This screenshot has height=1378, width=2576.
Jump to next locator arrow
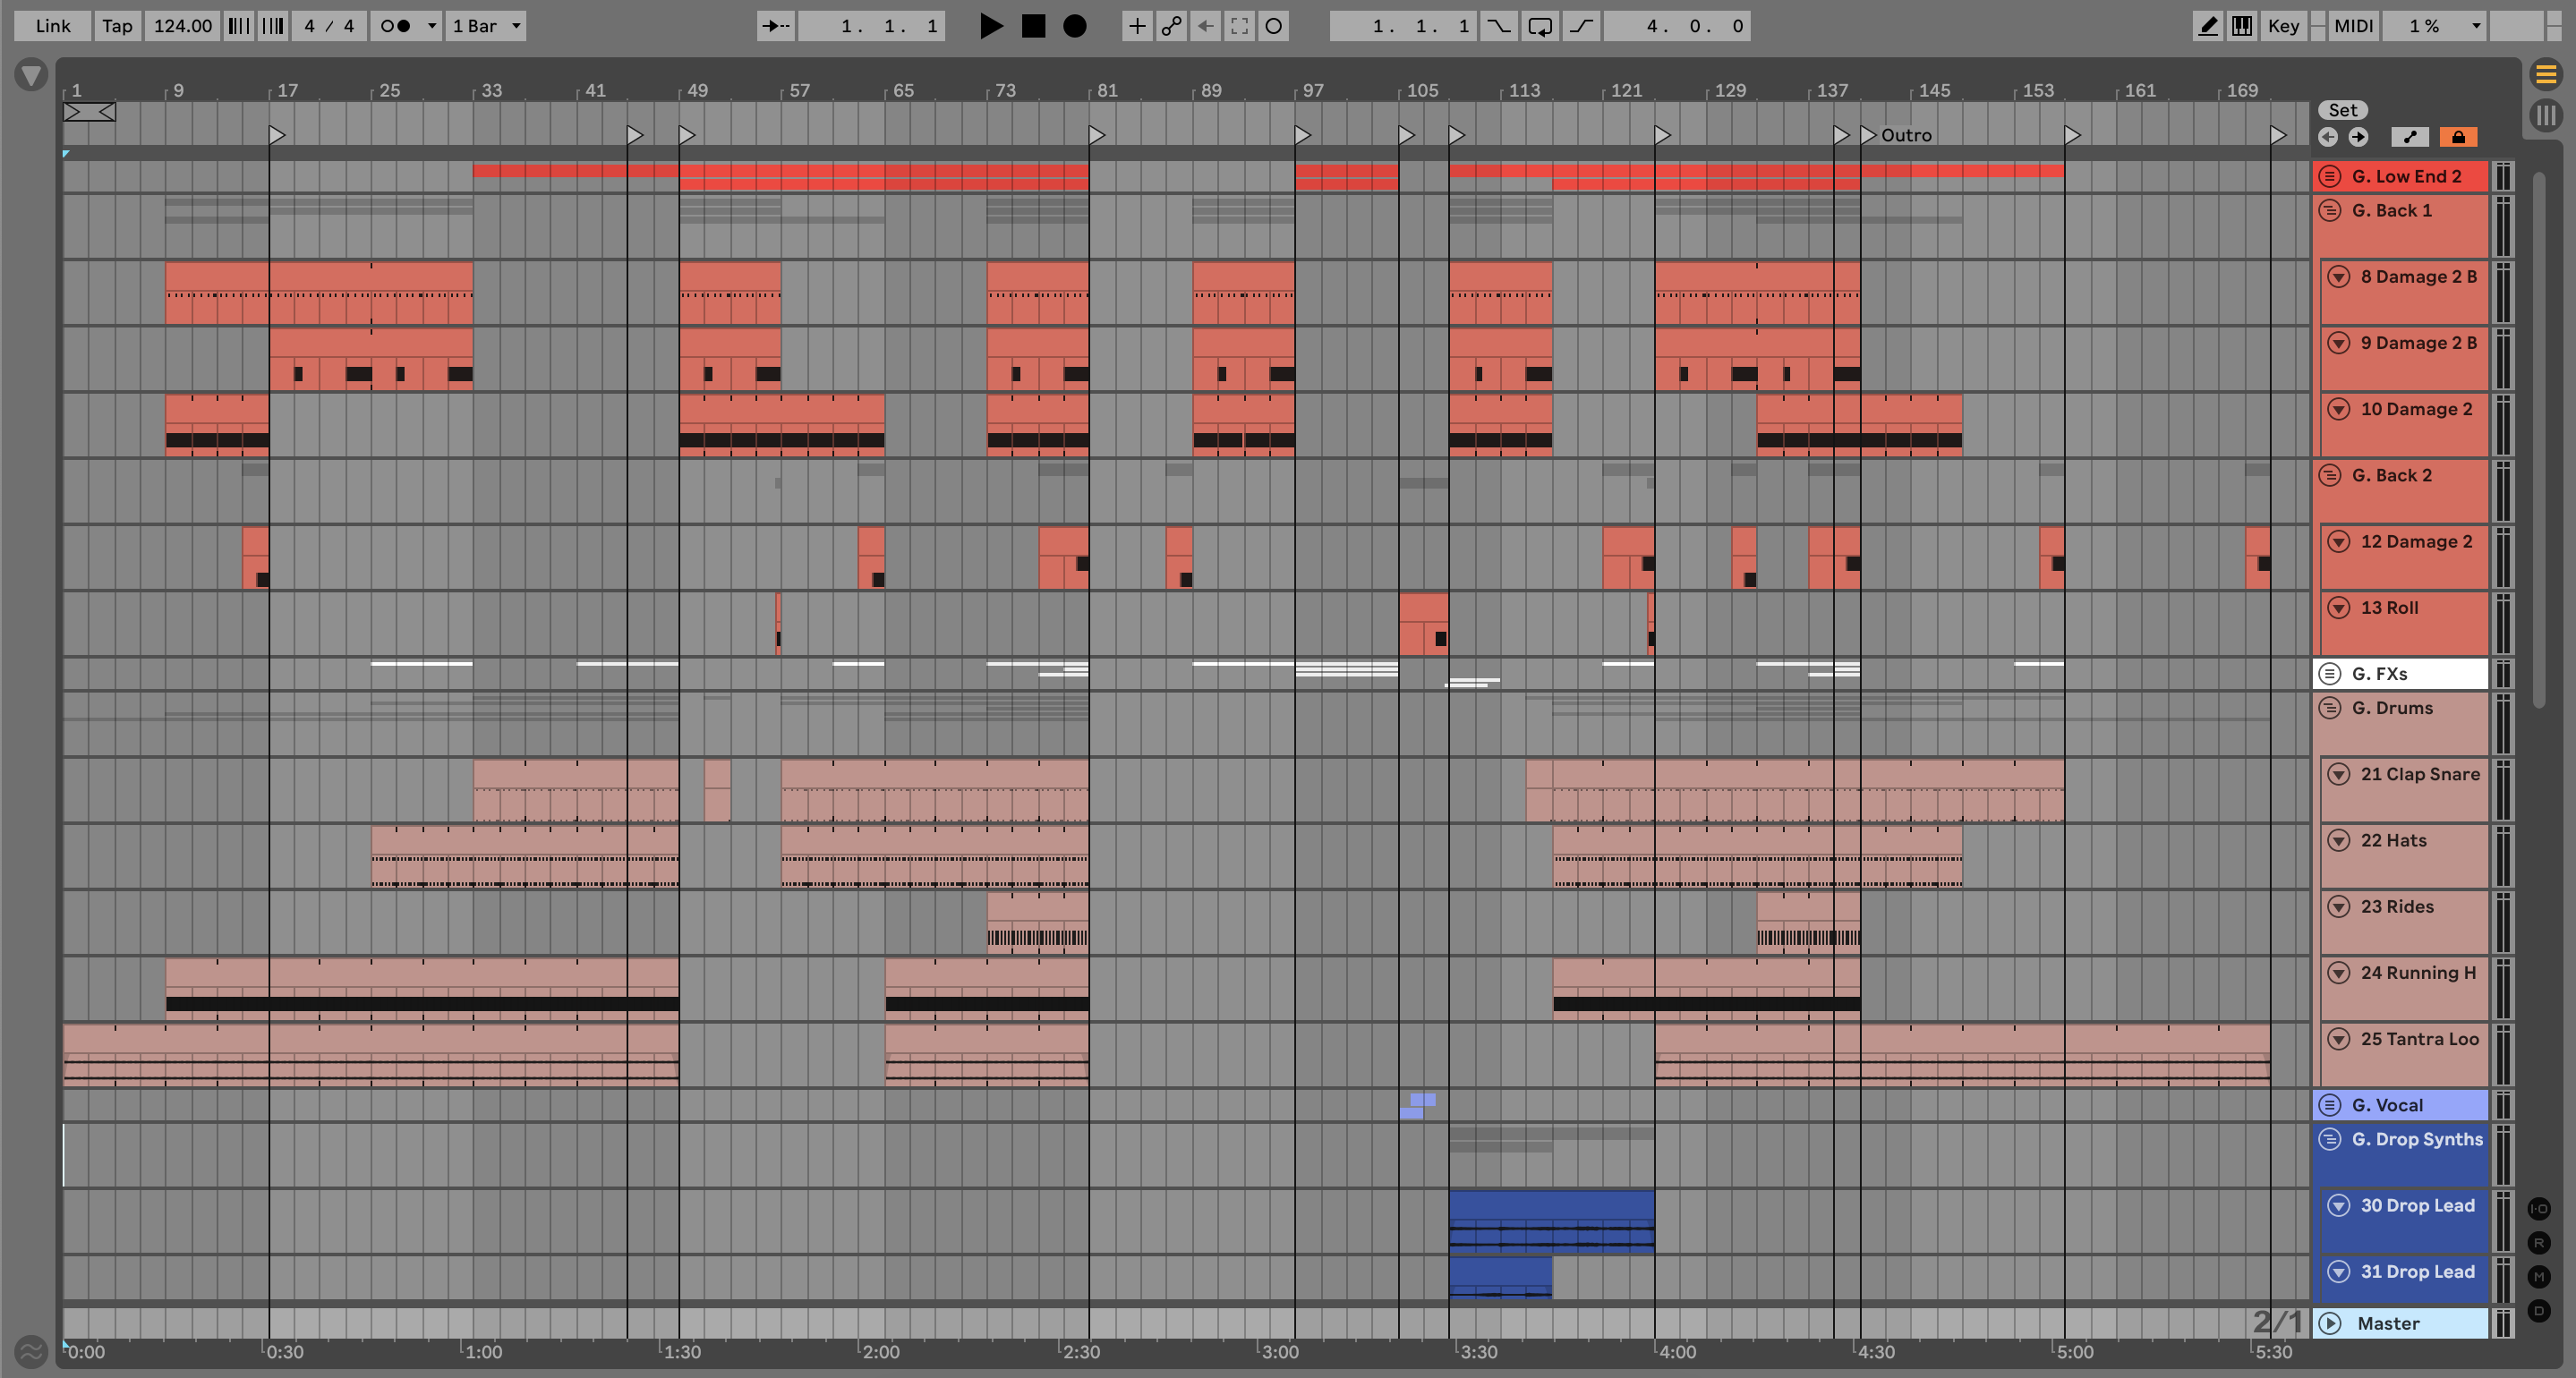tap(2358, 137)
